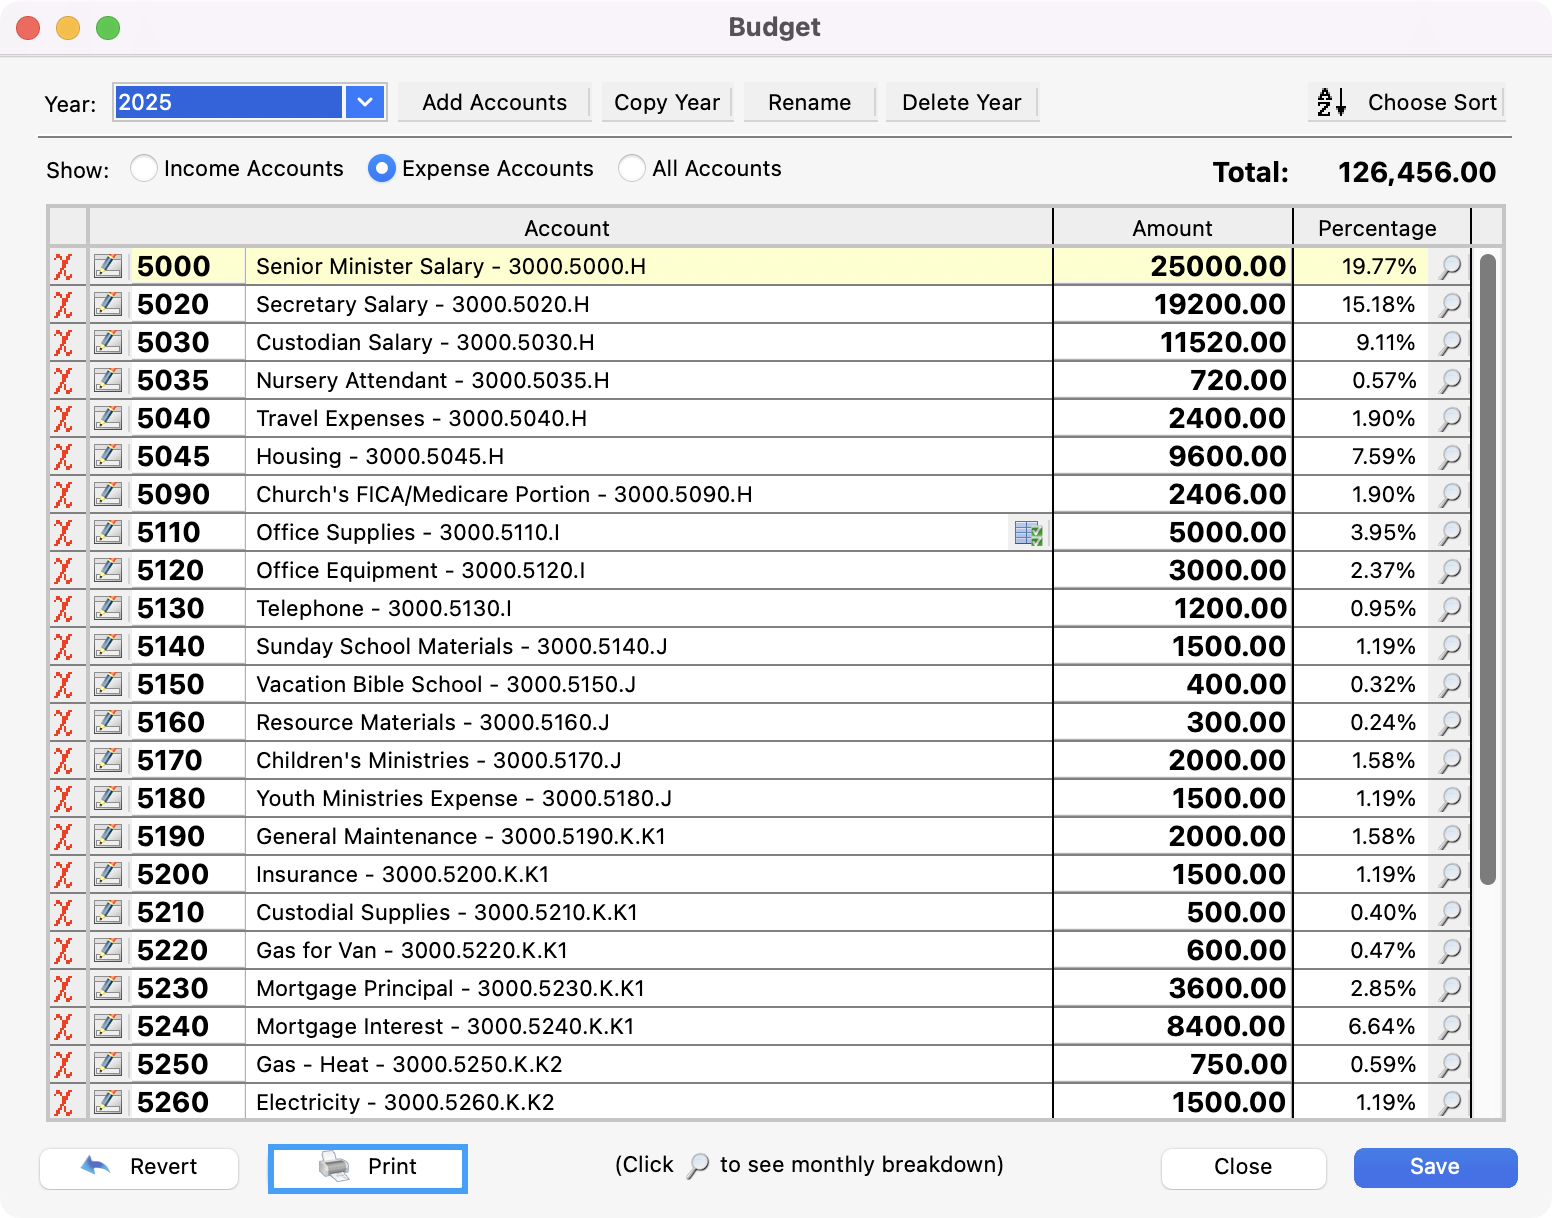The height and width of the screenshot is (1218, 1552).
Task: View monthly breakdown for Mortgage Interest
Action: pos(1450,1027)
